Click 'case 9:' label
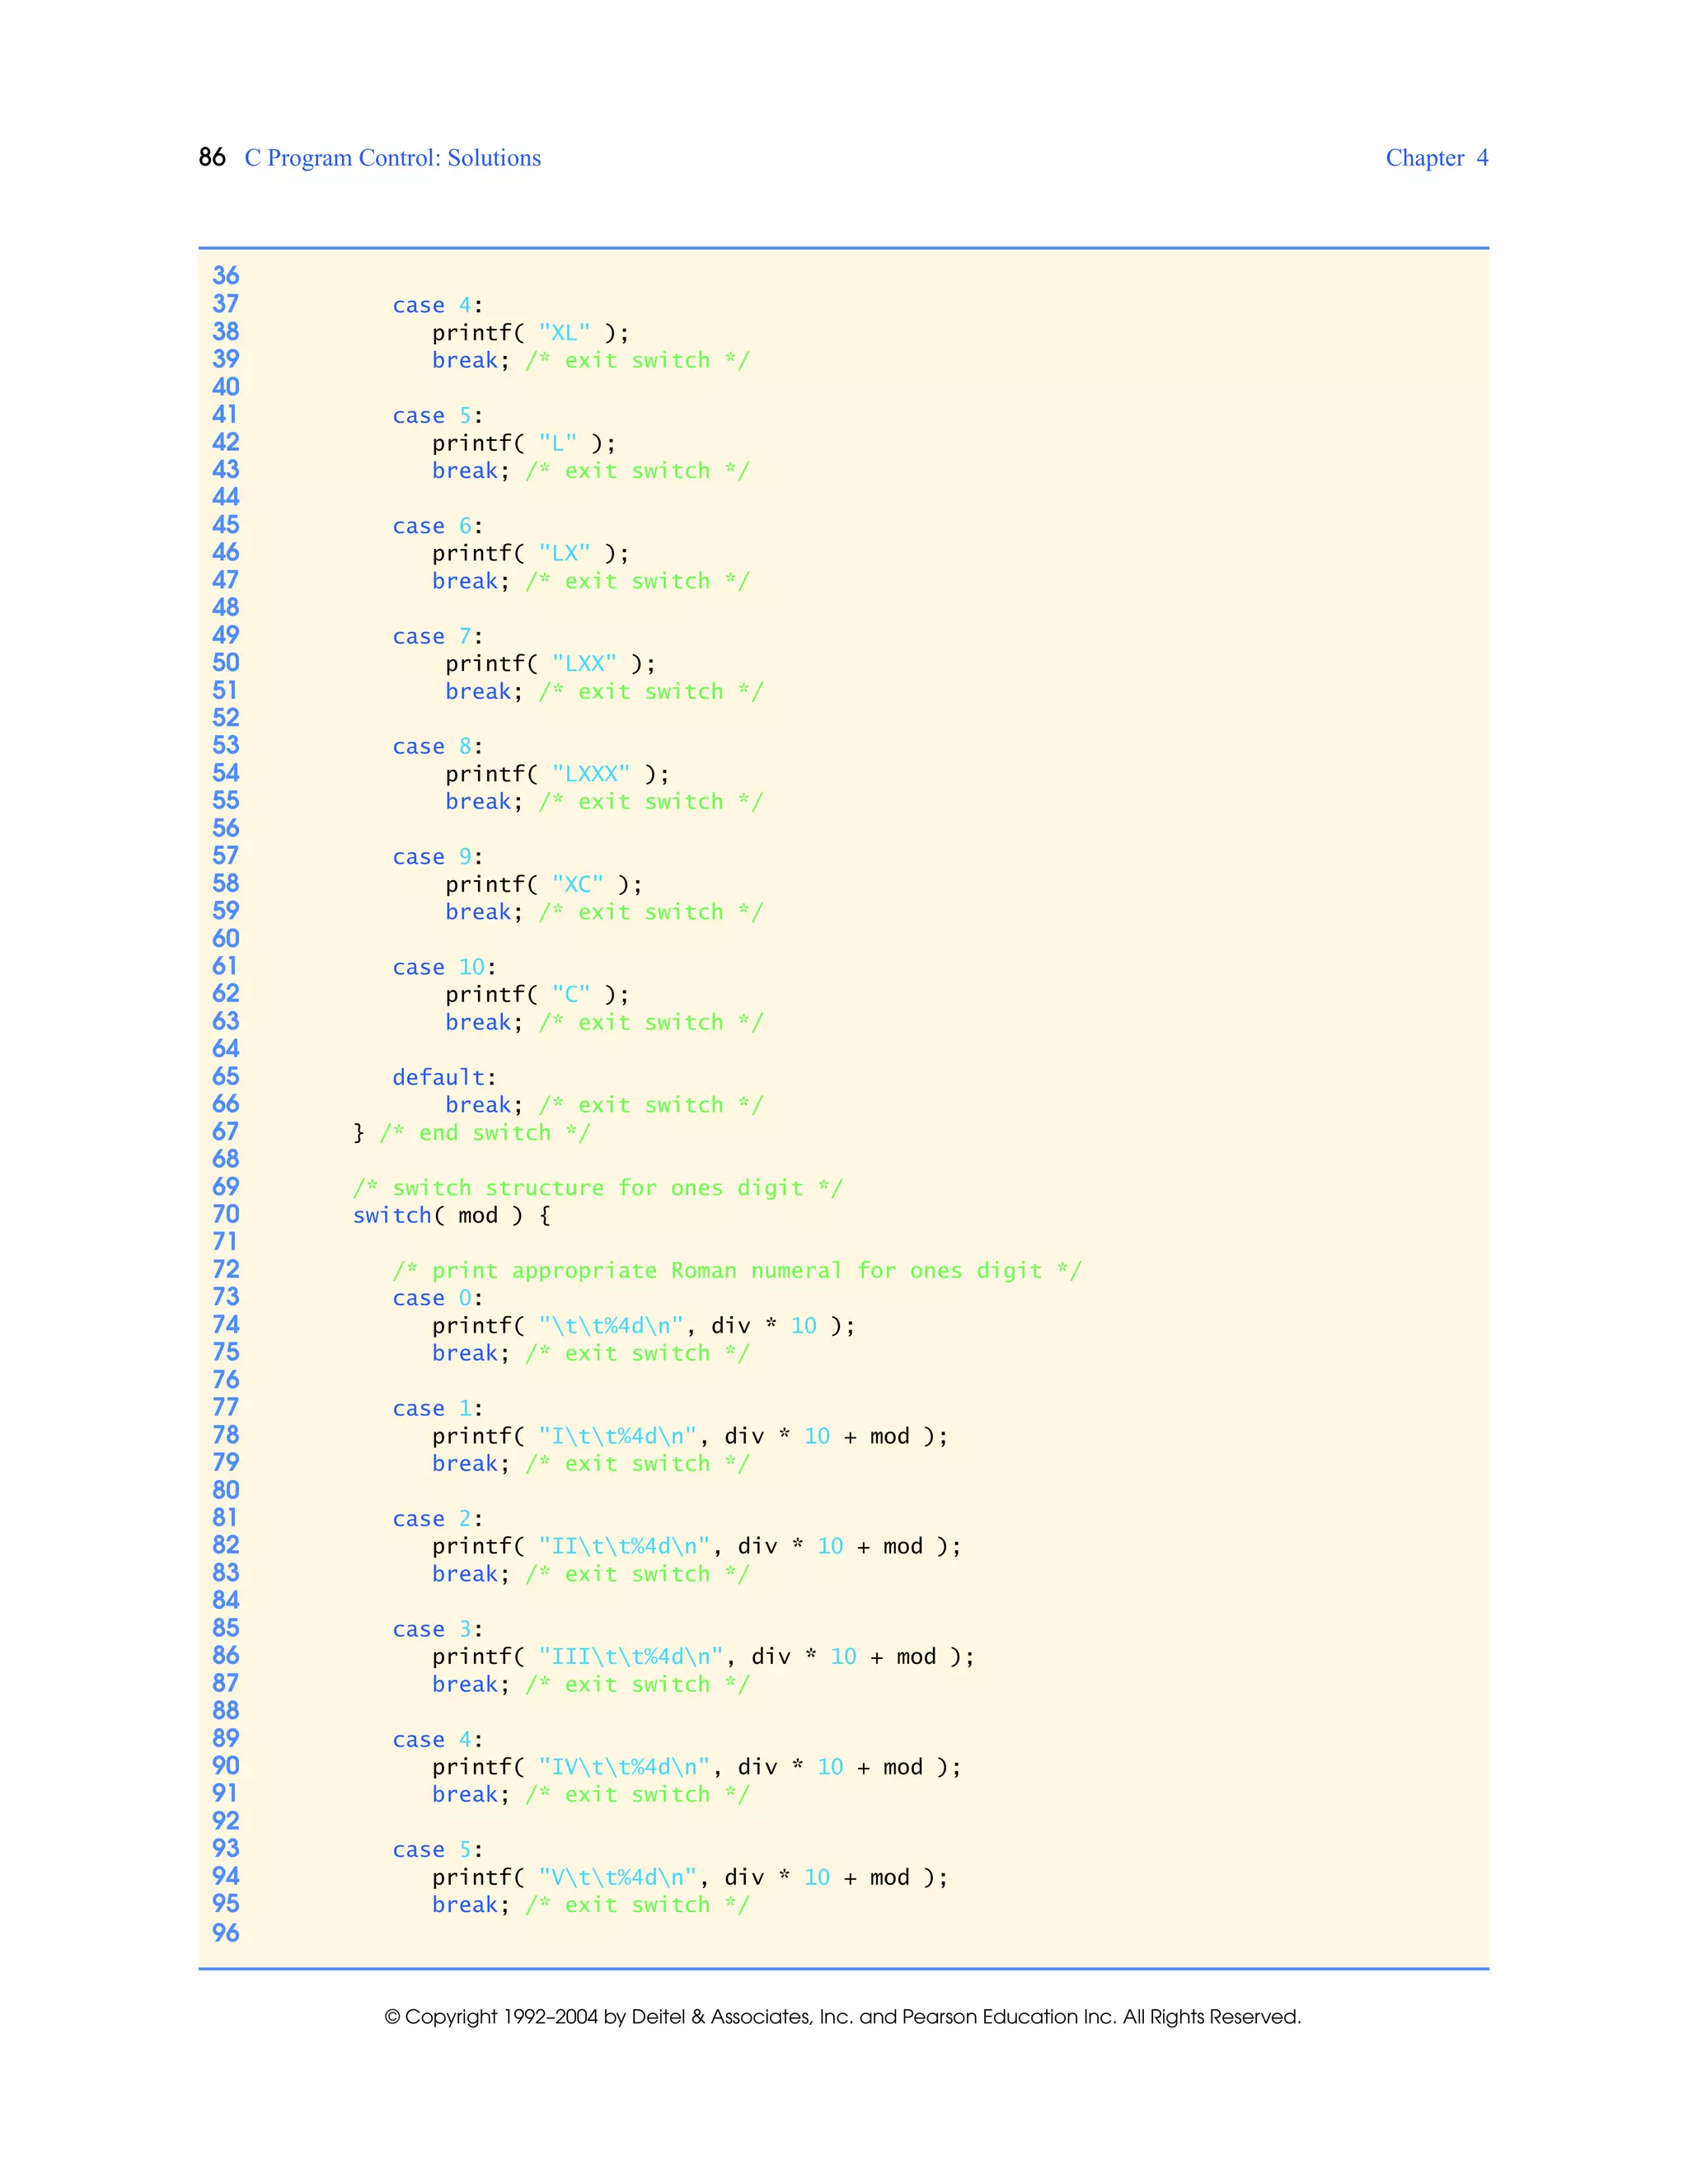The width and height of the screenshot is (1688, 2184). (437, 857)
